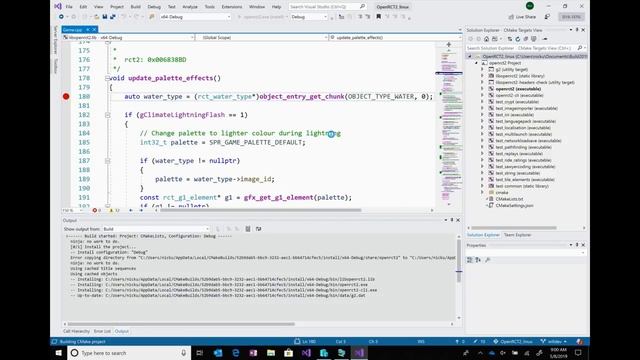
Task: Collapse the update_palette_effects function at line 178
Action: point(107,78)
